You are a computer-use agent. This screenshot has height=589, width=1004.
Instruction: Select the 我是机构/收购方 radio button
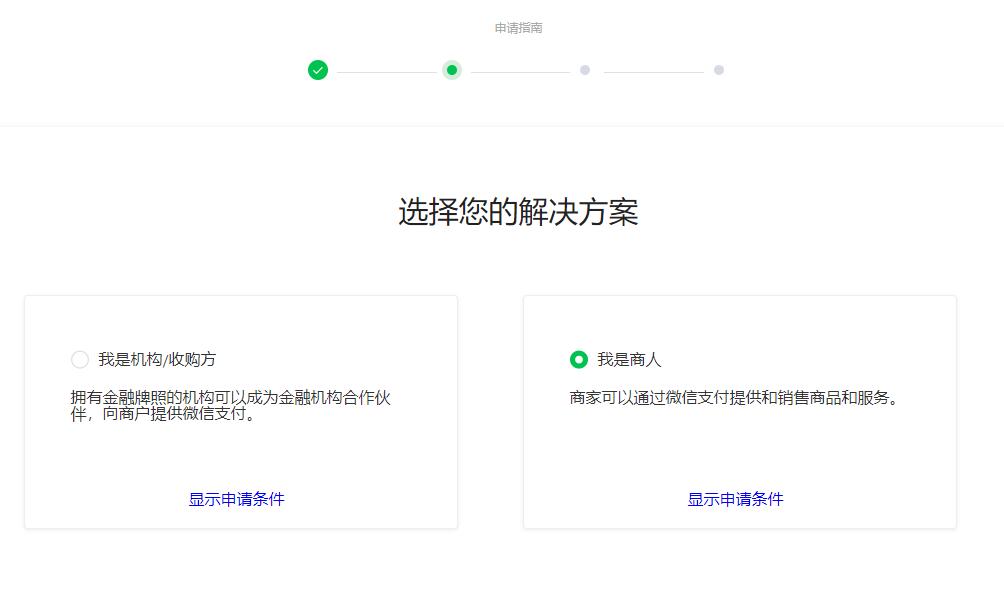click(80, 359)
